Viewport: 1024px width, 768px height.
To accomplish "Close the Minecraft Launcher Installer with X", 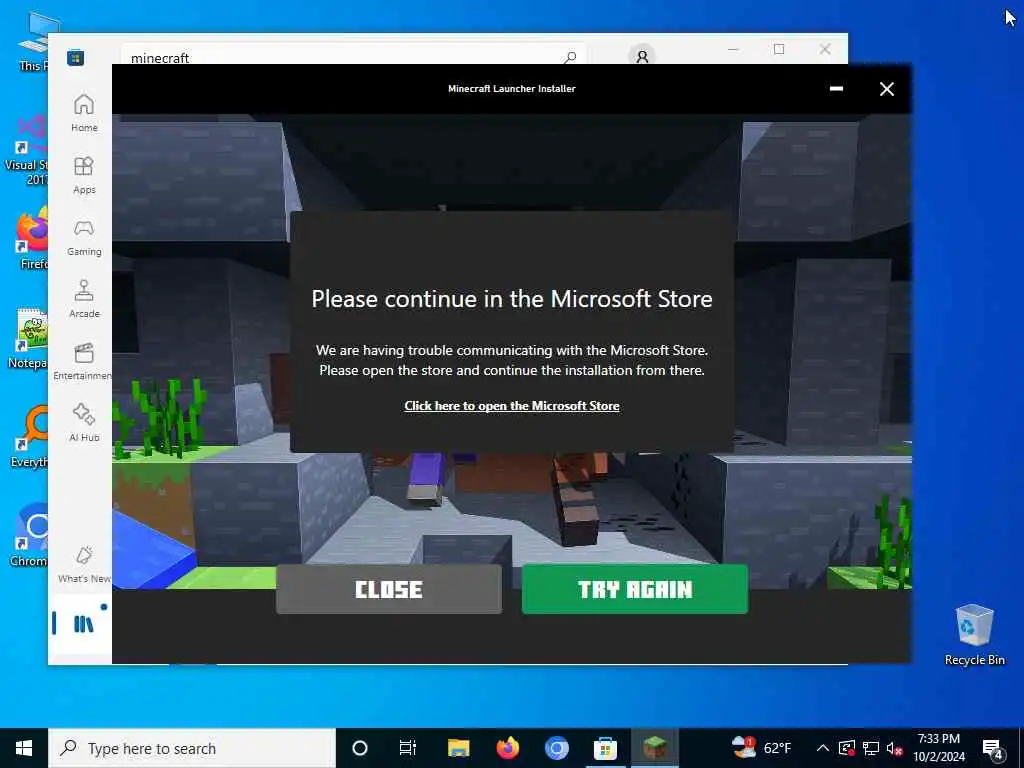I will 886,89.
